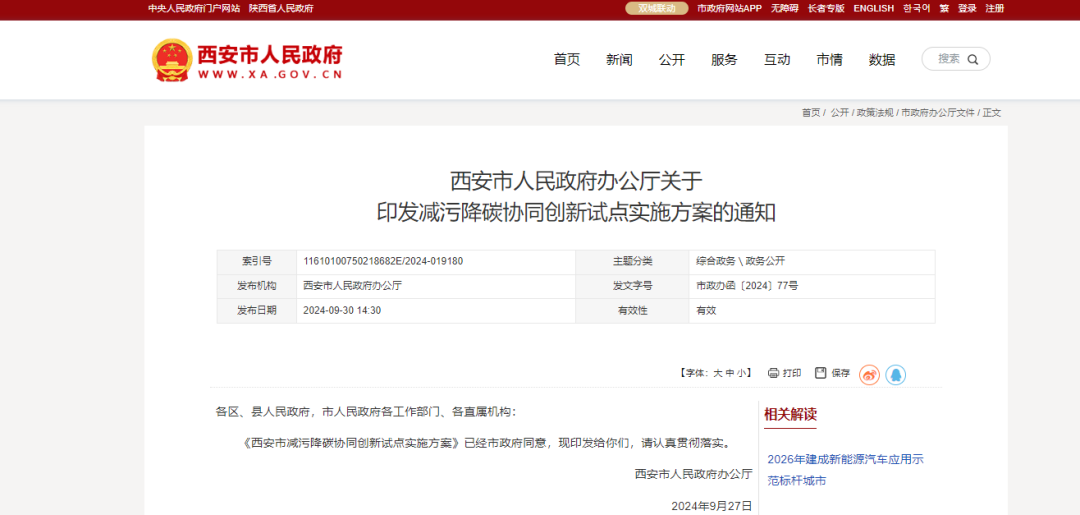Click the 登录 login link
Image resolution: width=1080 pixels, height=515 pixels.
click(967, 8)
